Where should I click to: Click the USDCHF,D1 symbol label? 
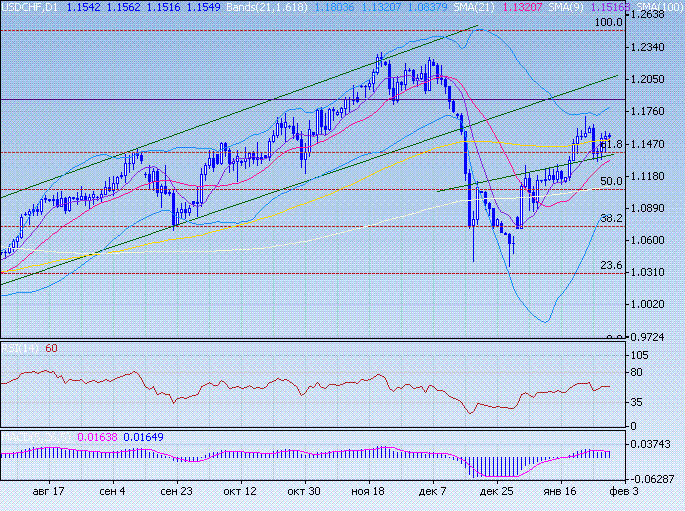point(30,7)
